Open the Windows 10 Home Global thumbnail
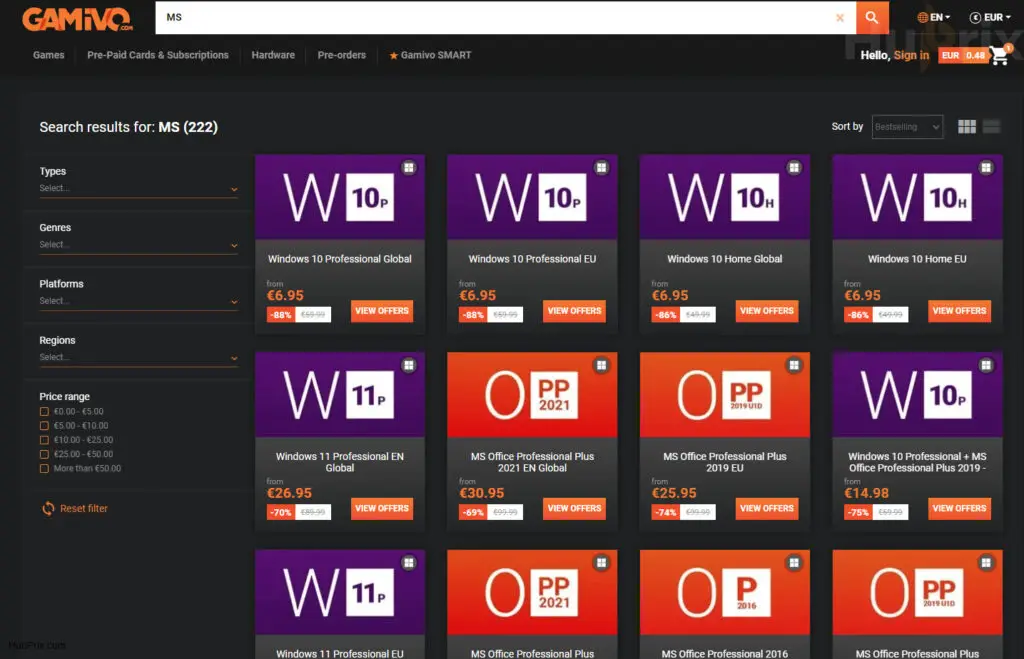 point(725,197)
